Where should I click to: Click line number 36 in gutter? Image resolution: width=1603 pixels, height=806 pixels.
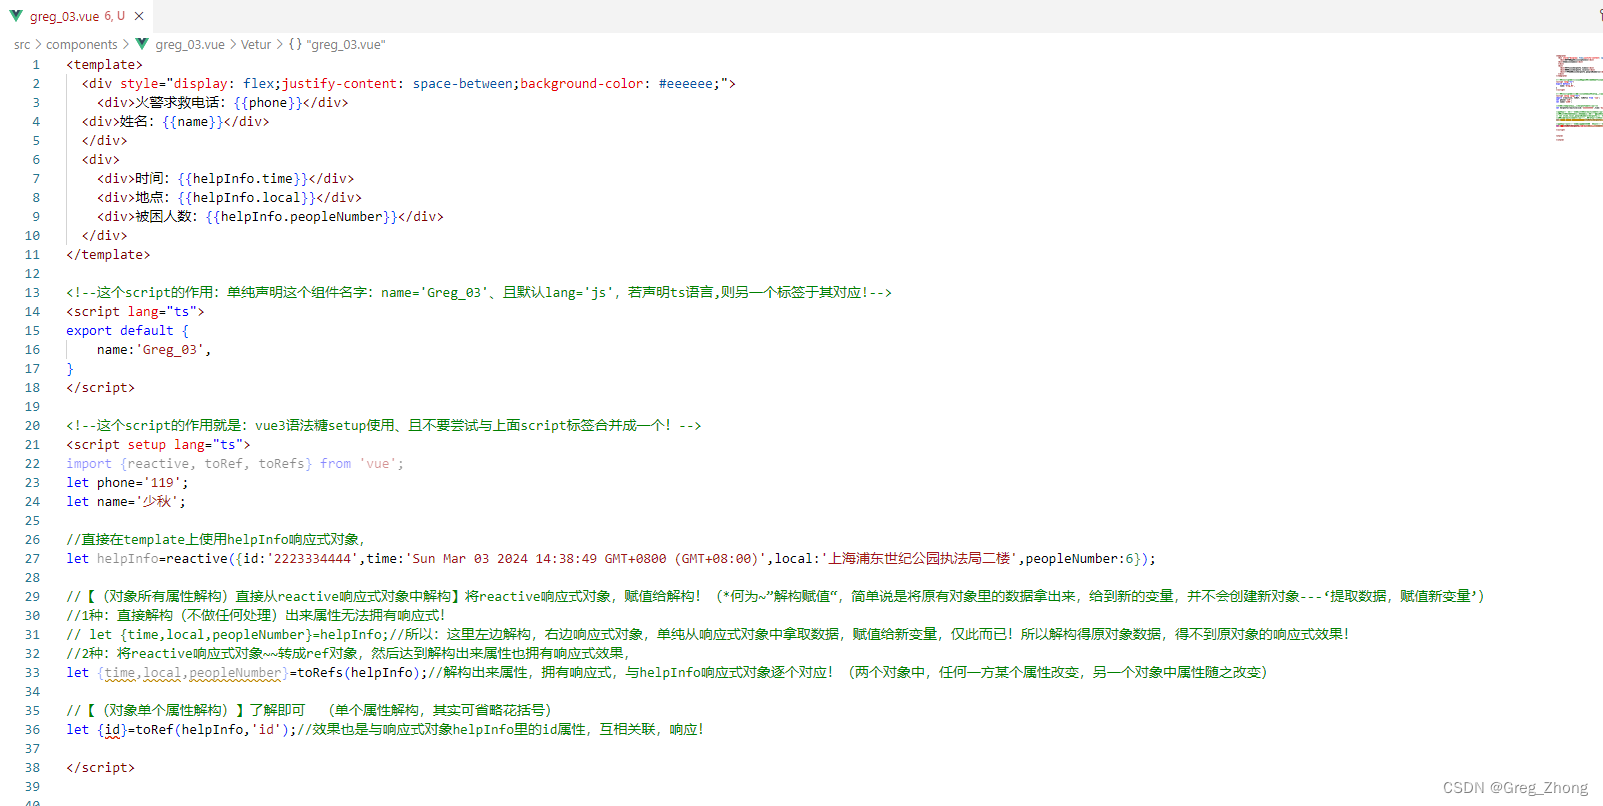(32, 730)
